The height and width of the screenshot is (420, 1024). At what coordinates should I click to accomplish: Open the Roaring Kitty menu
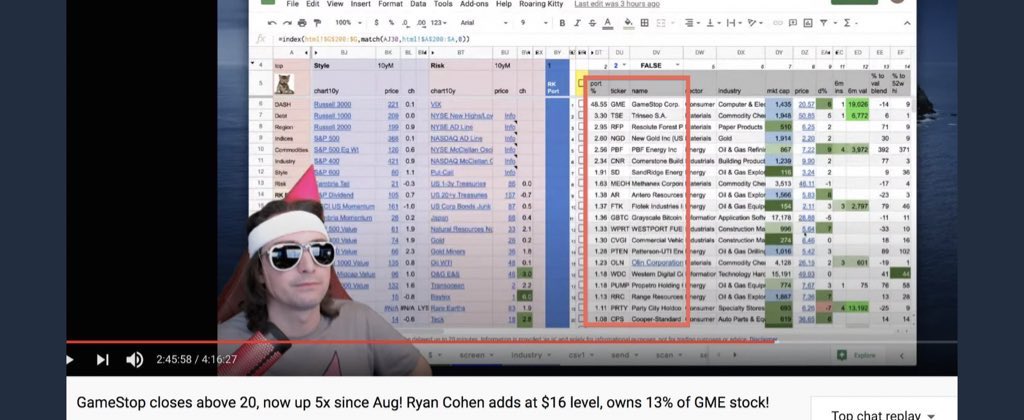point(543,4)
